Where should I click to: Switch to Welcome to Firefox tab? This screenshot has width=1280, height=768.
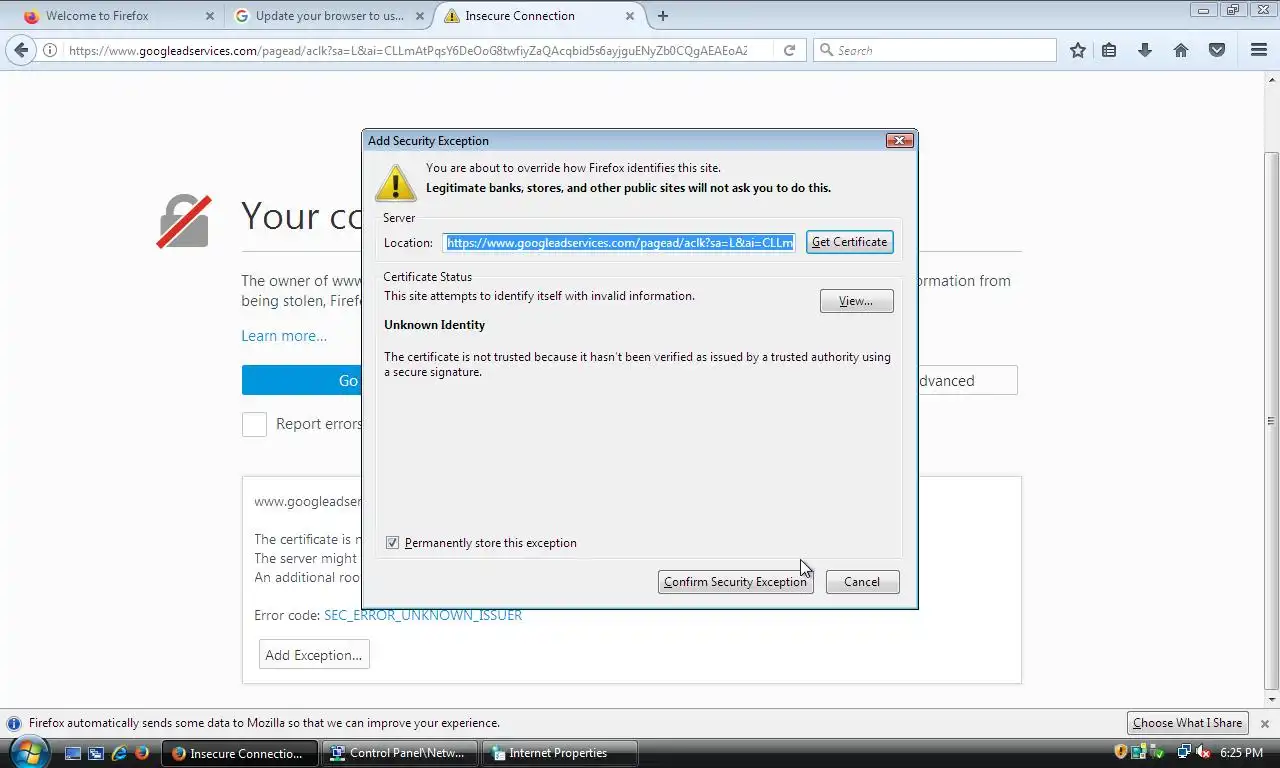click(x=118, y=16)
